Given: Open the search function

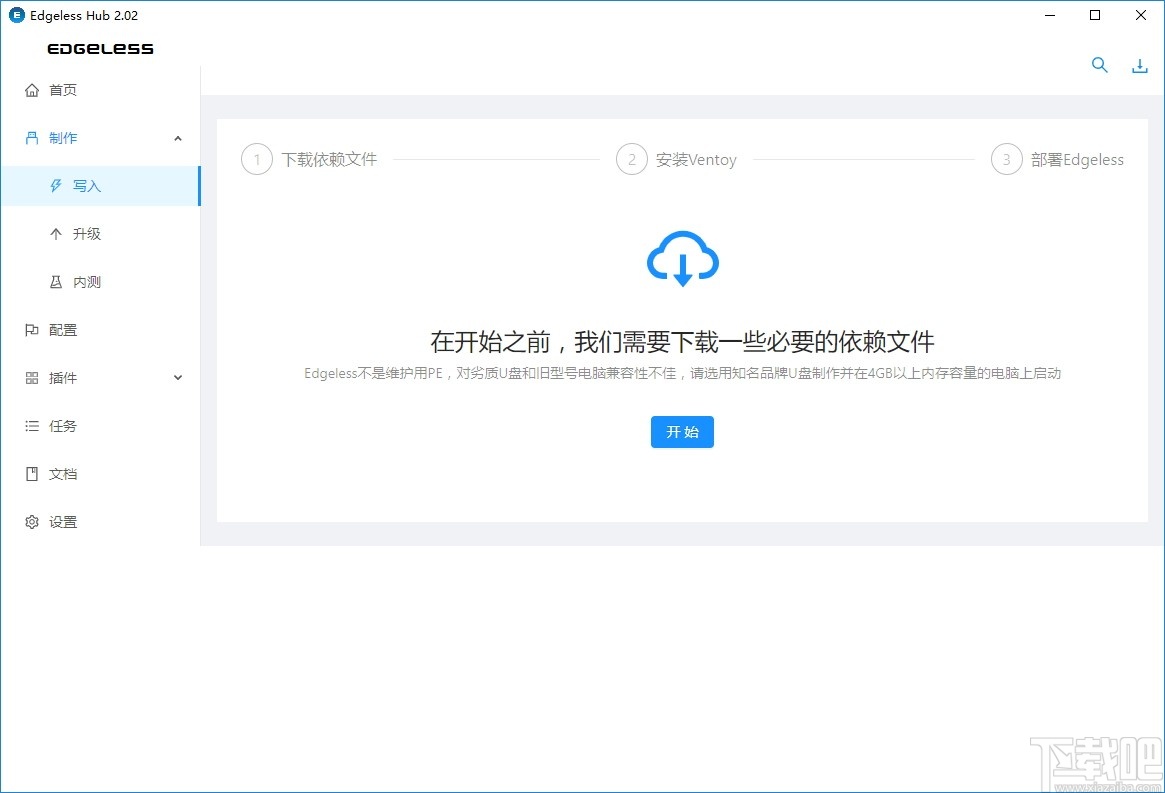Looking at the screenshot, I should [x=1099, y=64].
